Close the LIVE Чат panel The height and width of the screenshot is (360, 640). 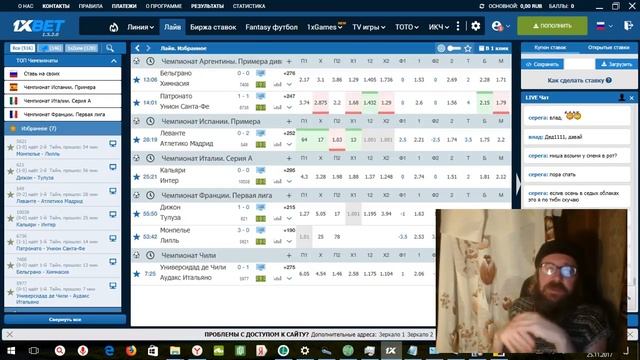(x=631, y=98)
